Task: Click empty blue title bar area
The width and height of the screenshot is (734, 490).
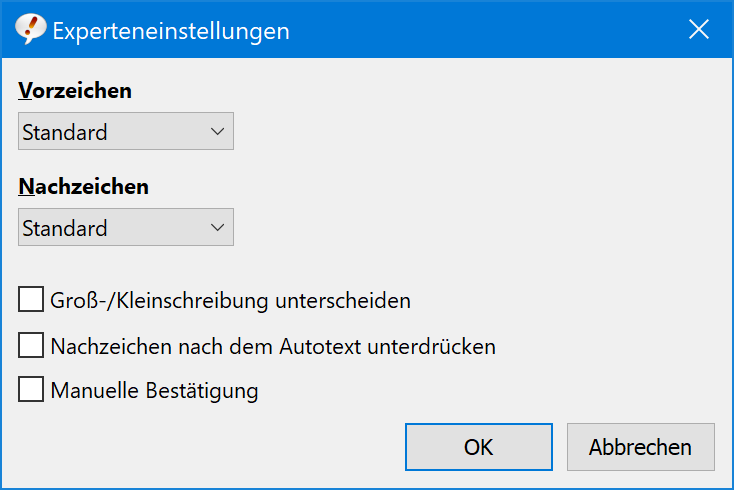Action: pyautogui.click(x=487, y=29)
